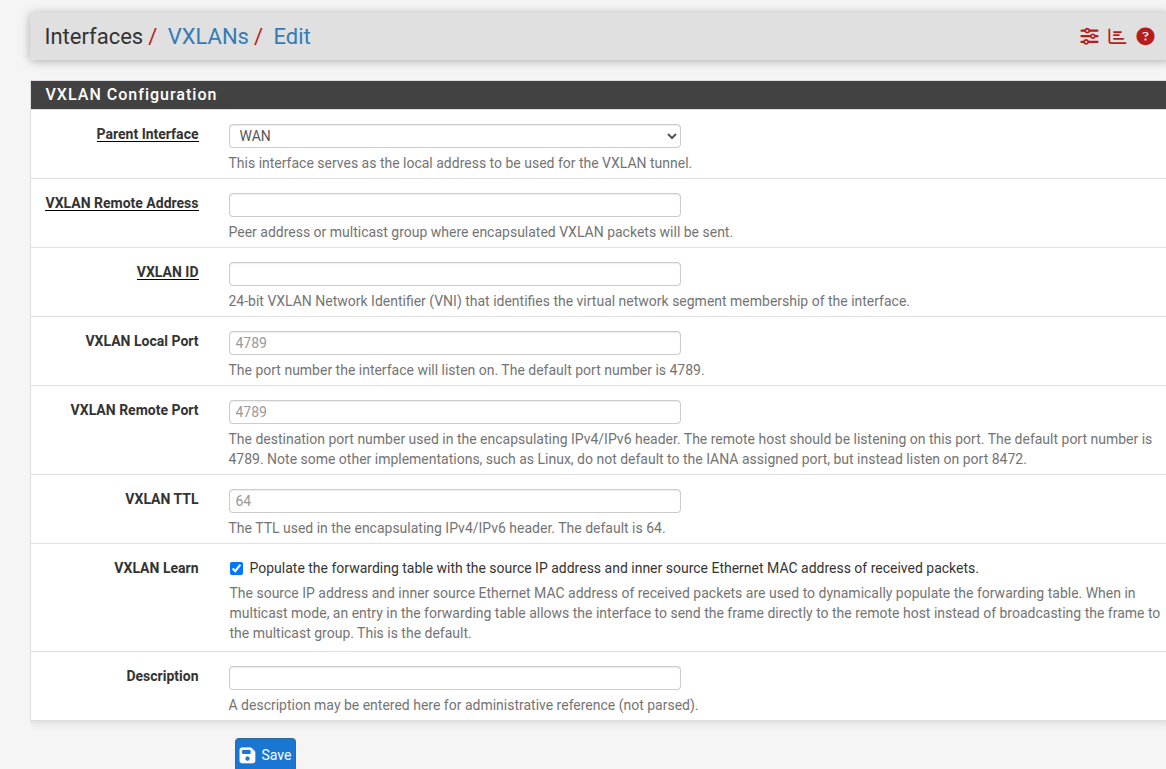Expand the Parent Interface WAN dropdown
Screen dimensions: 1166x769
pos(454,136)
